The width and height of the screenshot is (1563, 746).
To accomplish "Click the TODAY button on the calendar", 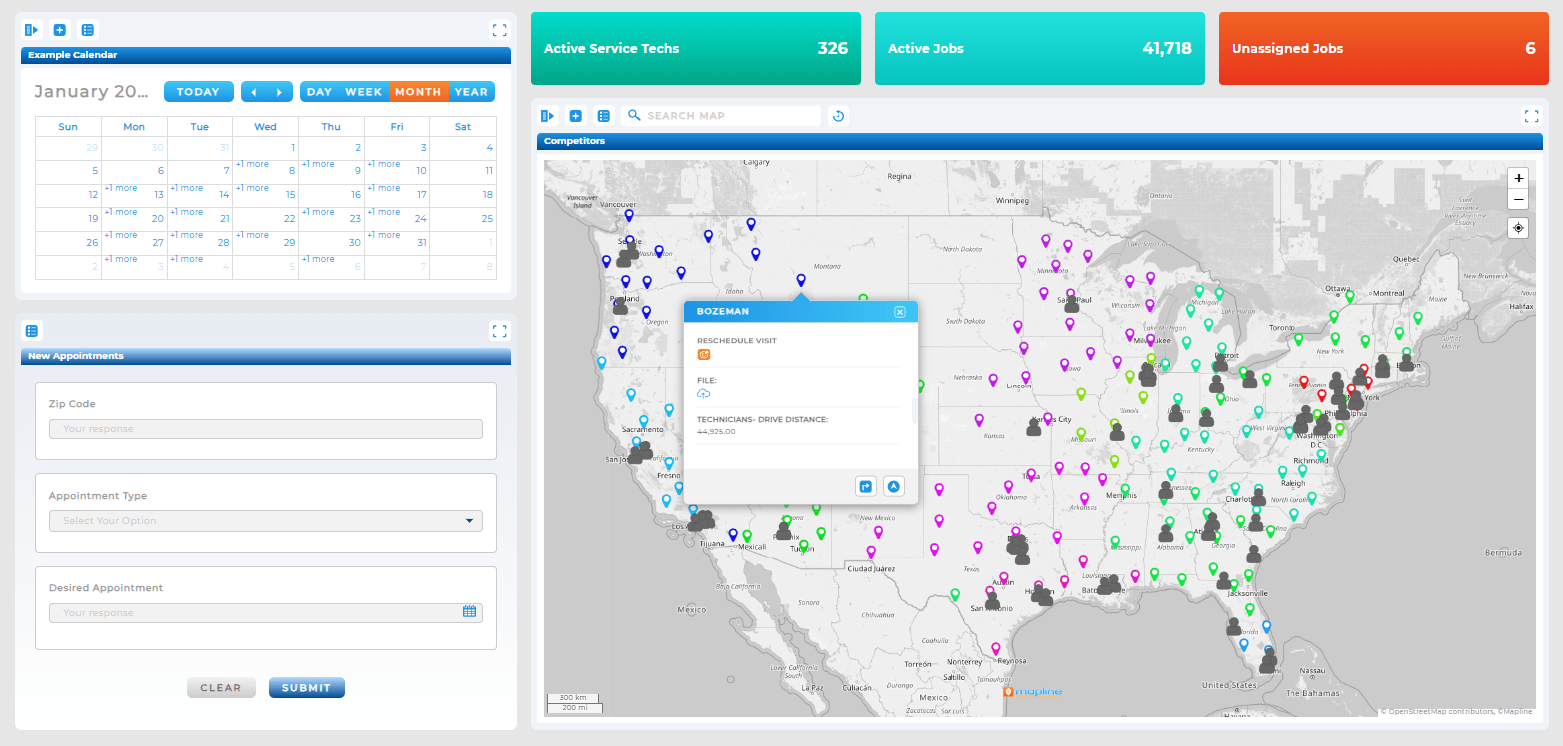I will click(x=198, y=91).
